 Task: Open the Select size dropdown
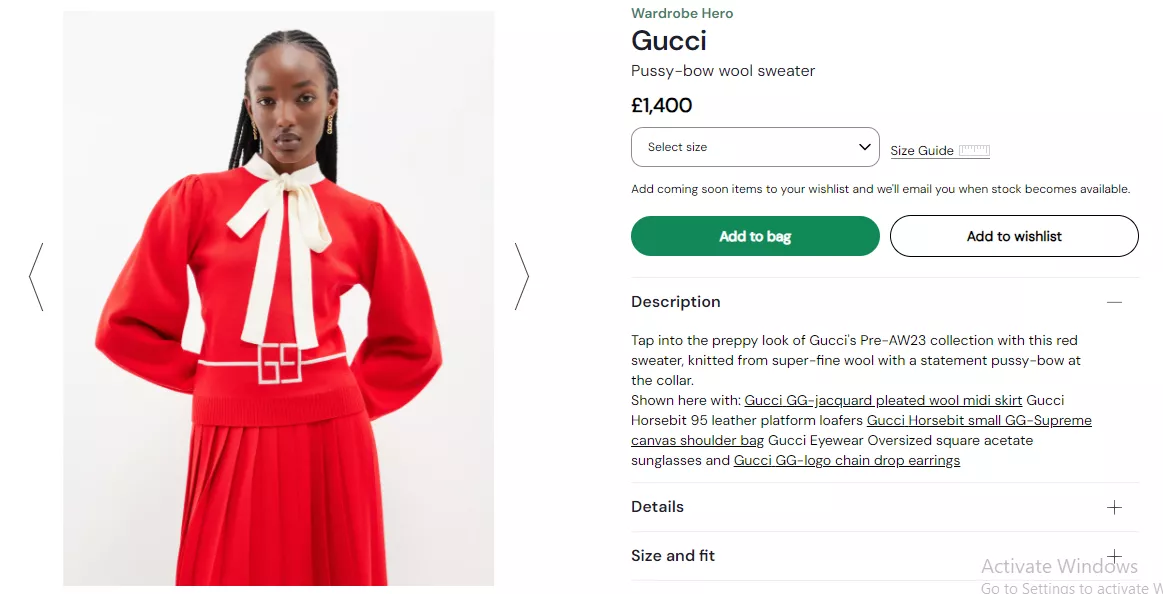pyautogui.click(x=755, y=147)
